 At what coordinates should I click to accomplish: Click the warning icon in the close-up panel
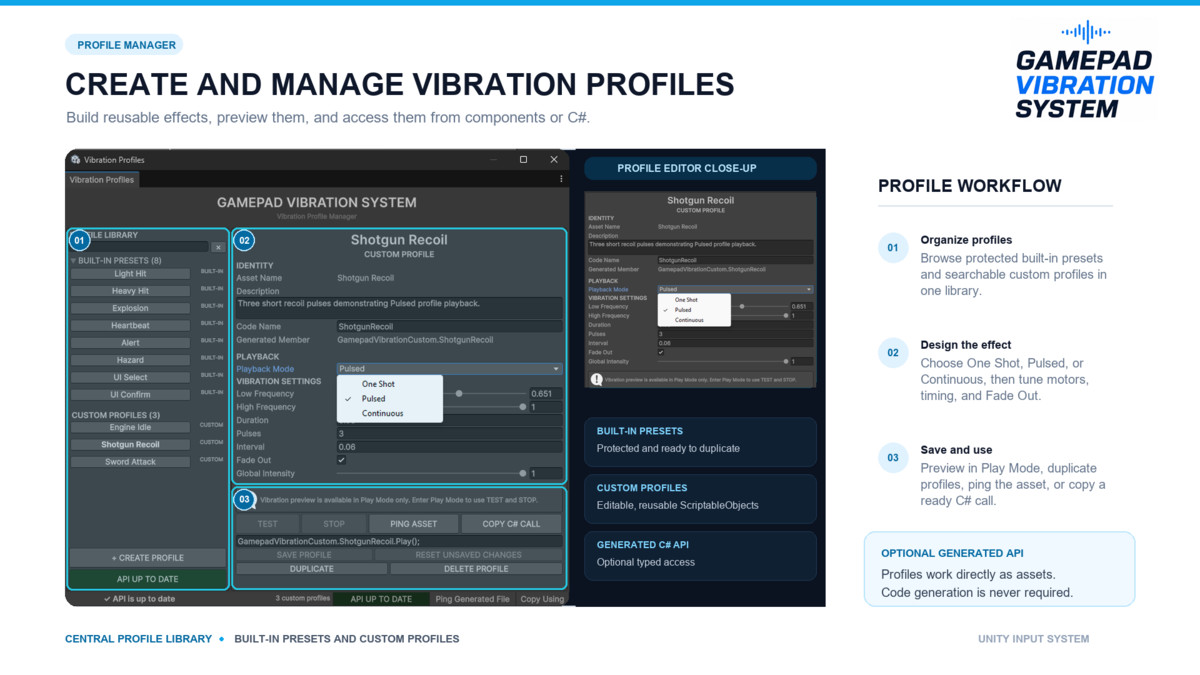point(597,379)
